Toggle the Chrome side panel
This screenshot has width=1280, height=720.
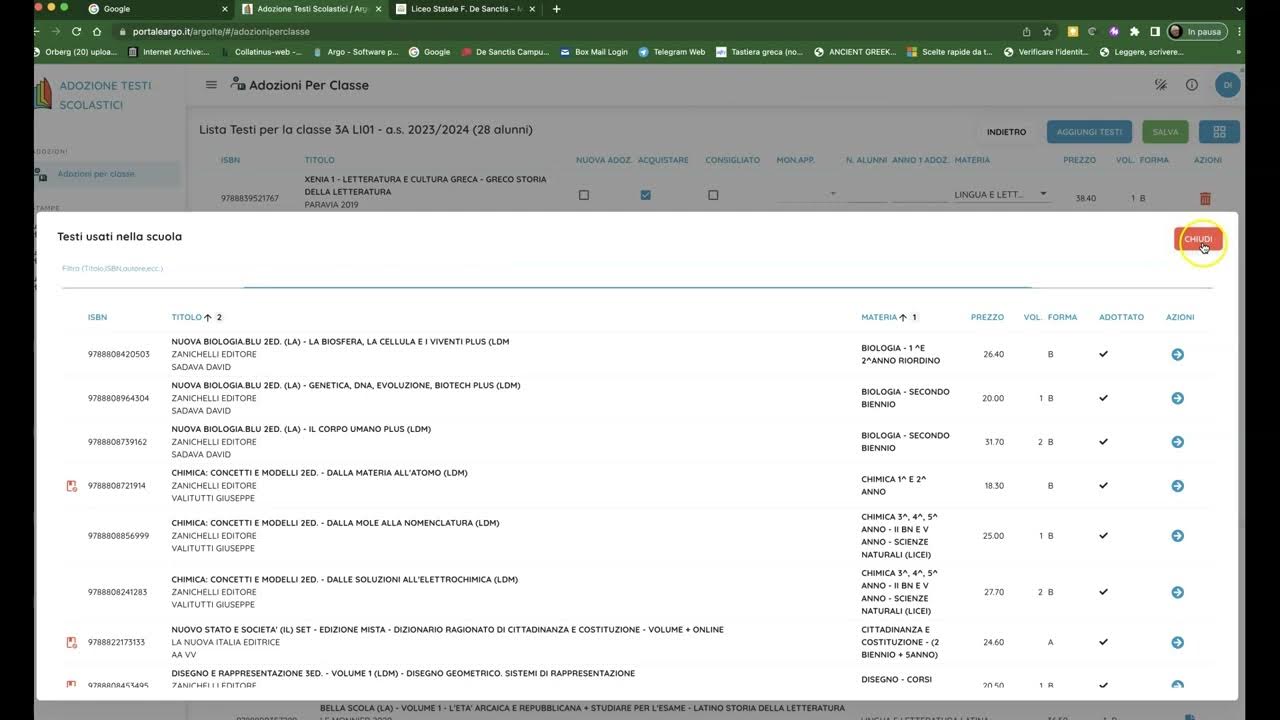pos(1155,31)
